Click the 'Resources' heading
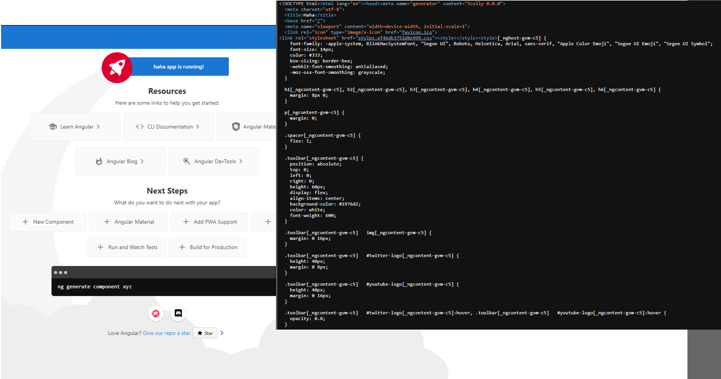Image resolution: width=721 pixels, height=379 pixels. pyautogui.click(x=167, y=91)
